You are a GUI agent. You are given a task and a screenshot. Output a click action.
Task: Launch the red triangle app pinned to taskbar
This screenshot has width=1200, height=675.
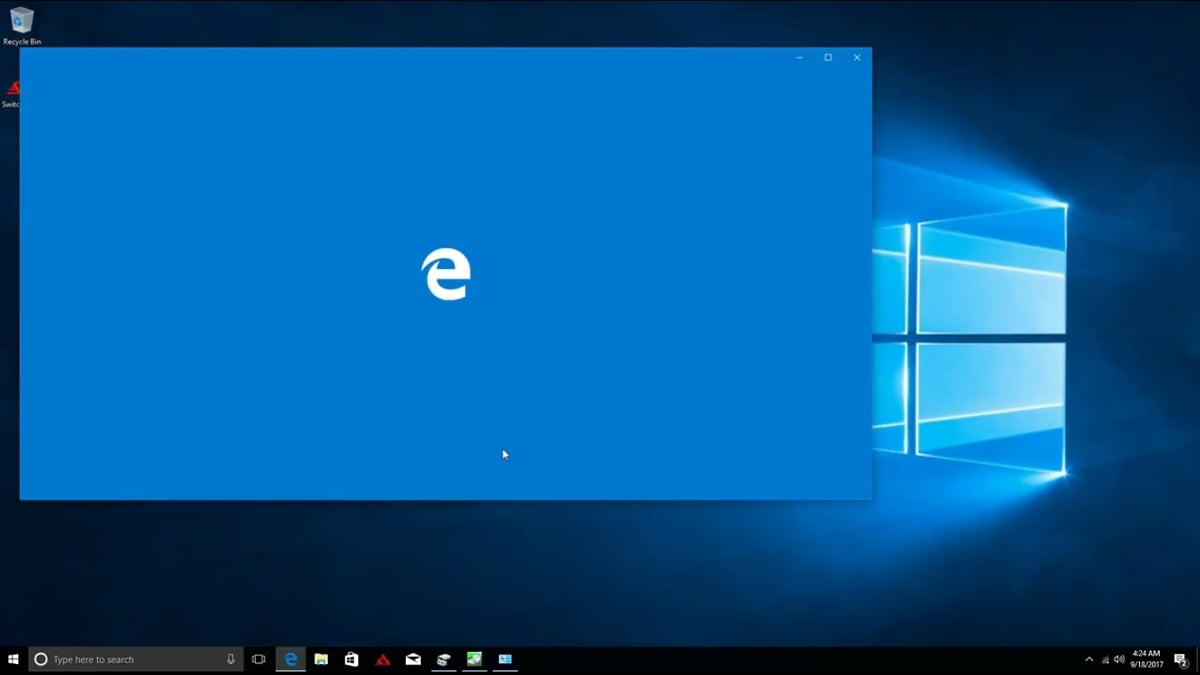click(x=382, y=659)
